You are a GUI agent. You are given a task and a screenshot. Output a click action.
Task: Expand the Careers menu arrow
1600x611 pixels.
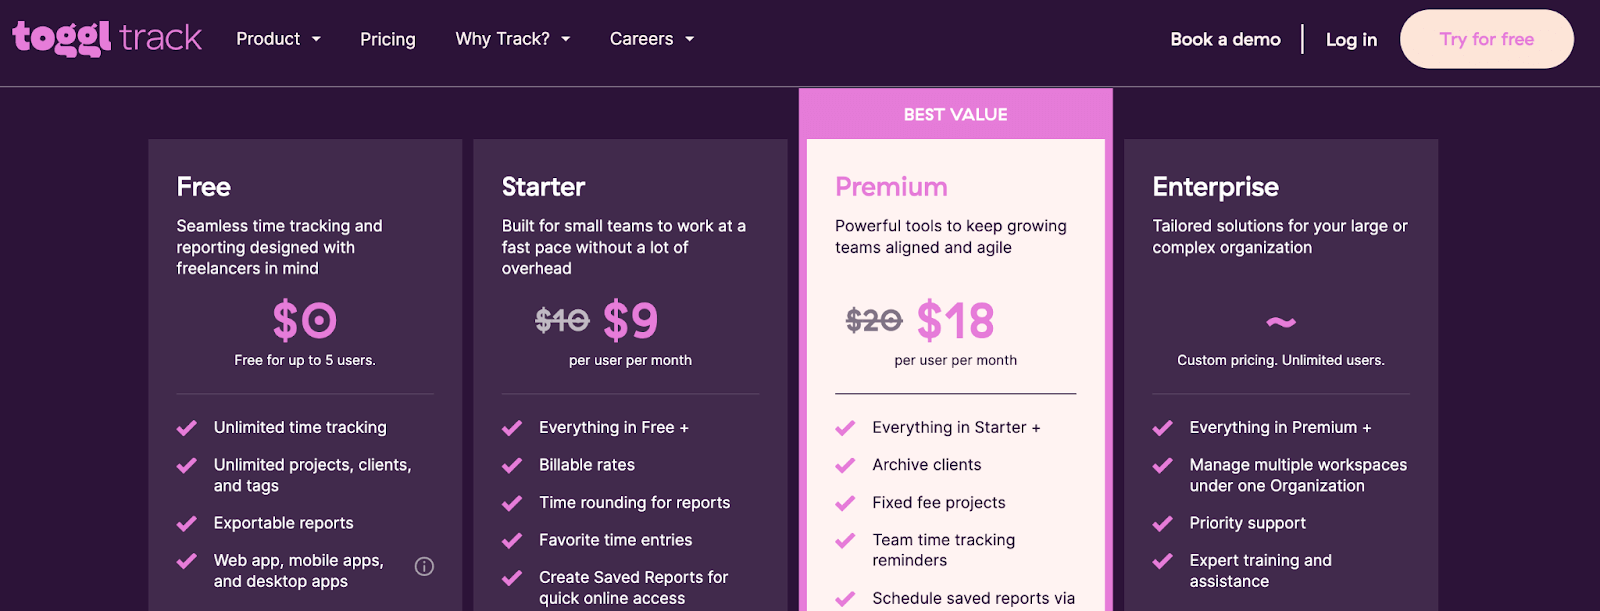click(x=689, y=39)
